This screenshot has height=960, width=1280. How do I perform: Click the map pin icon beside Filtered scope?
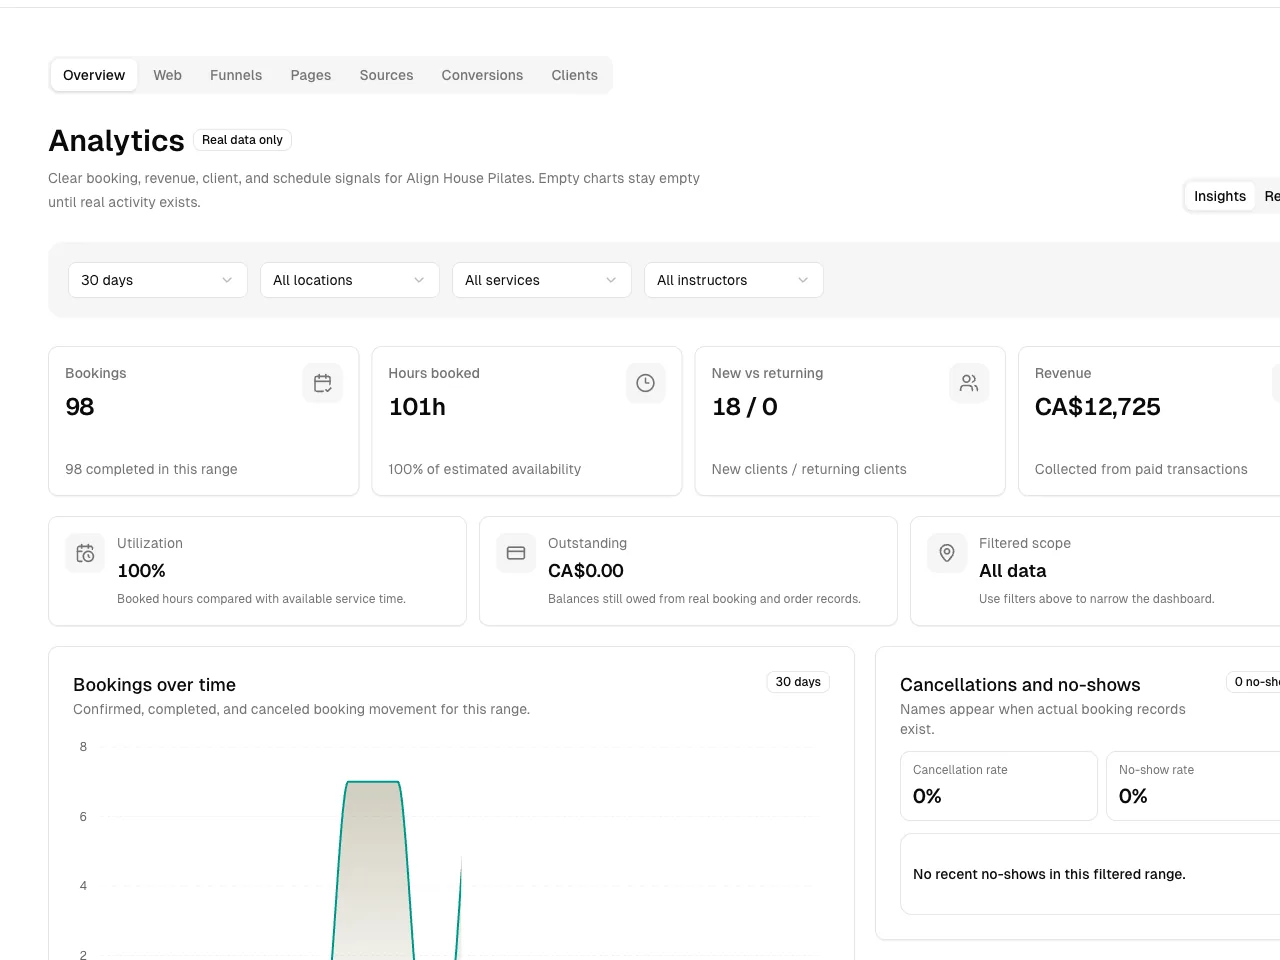click(947, 553)
